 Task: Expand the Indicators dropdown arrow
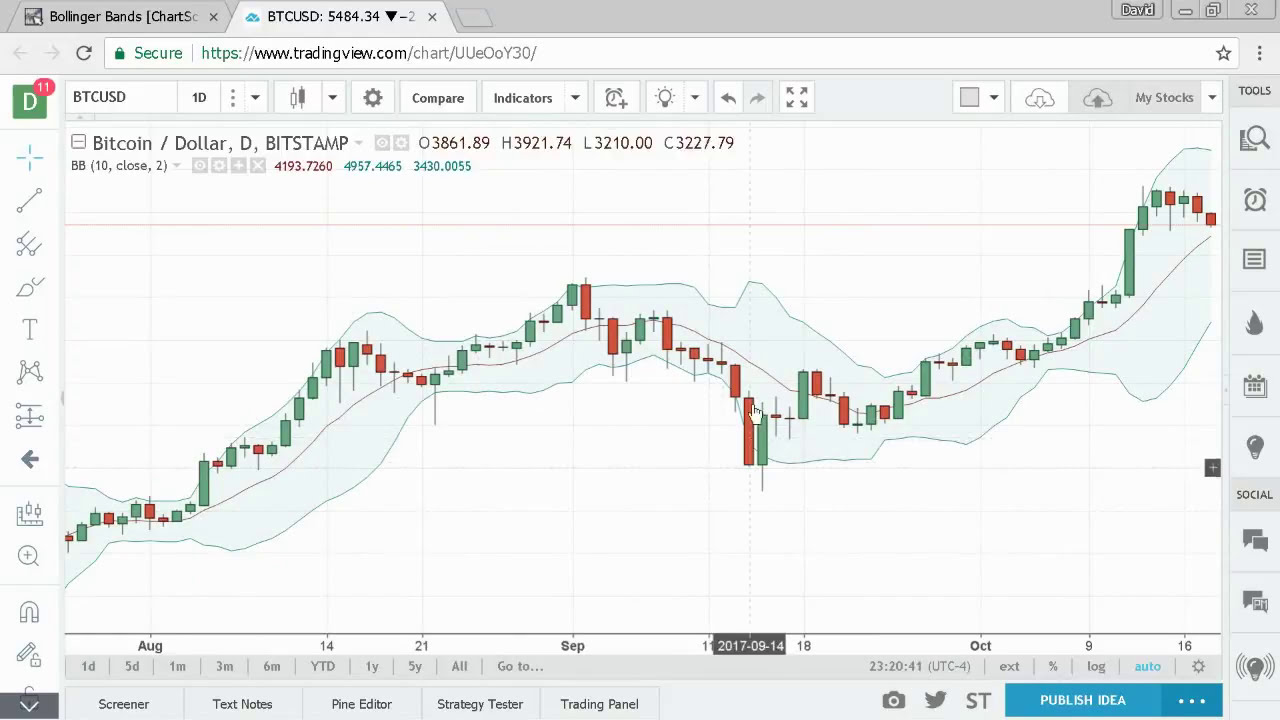click(x=575, y=97)
